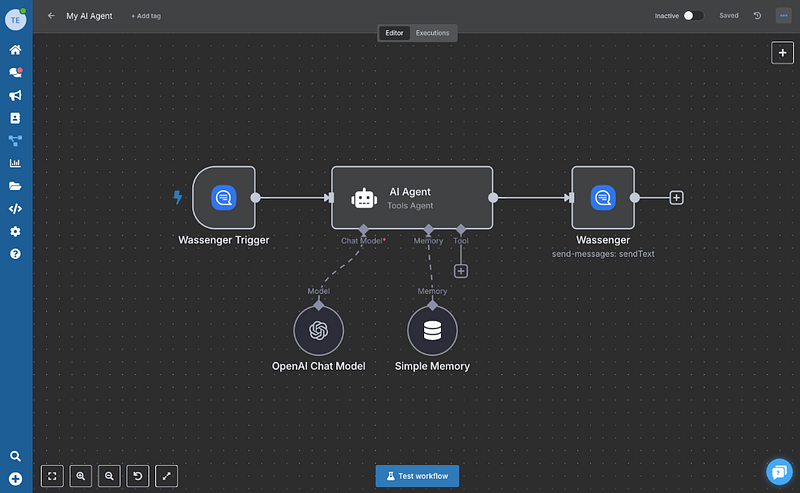Open the developer code icon in sidebar

[15, 209]
